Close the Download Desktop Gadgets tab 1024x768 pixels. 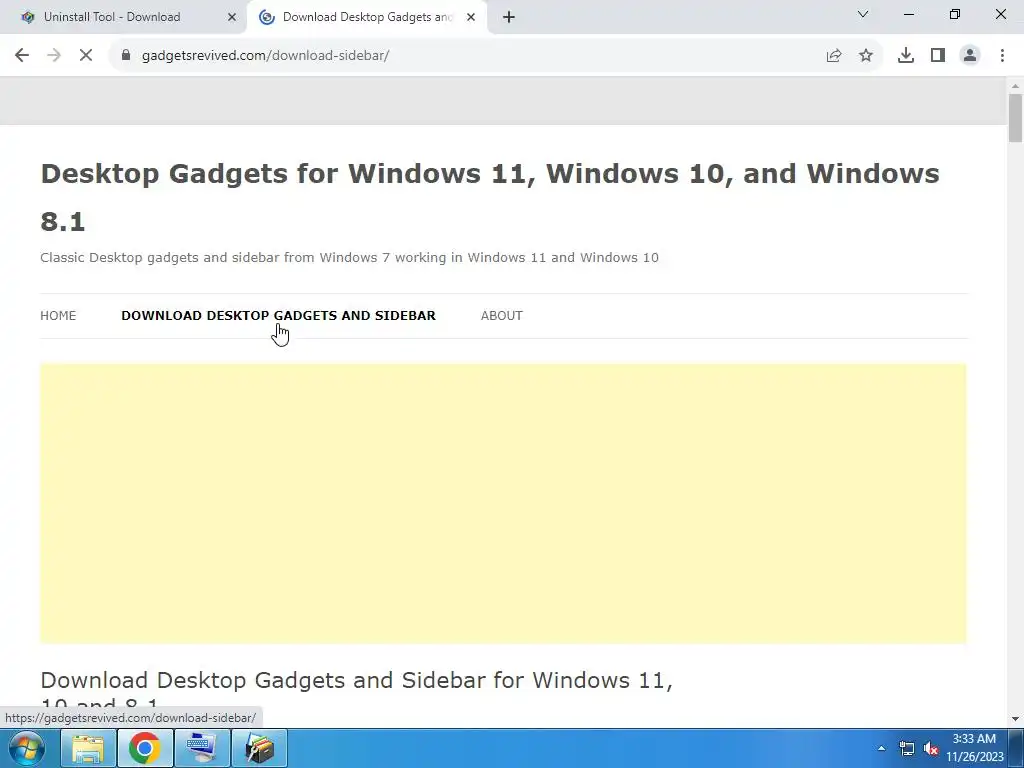click(x=471, y=17)
